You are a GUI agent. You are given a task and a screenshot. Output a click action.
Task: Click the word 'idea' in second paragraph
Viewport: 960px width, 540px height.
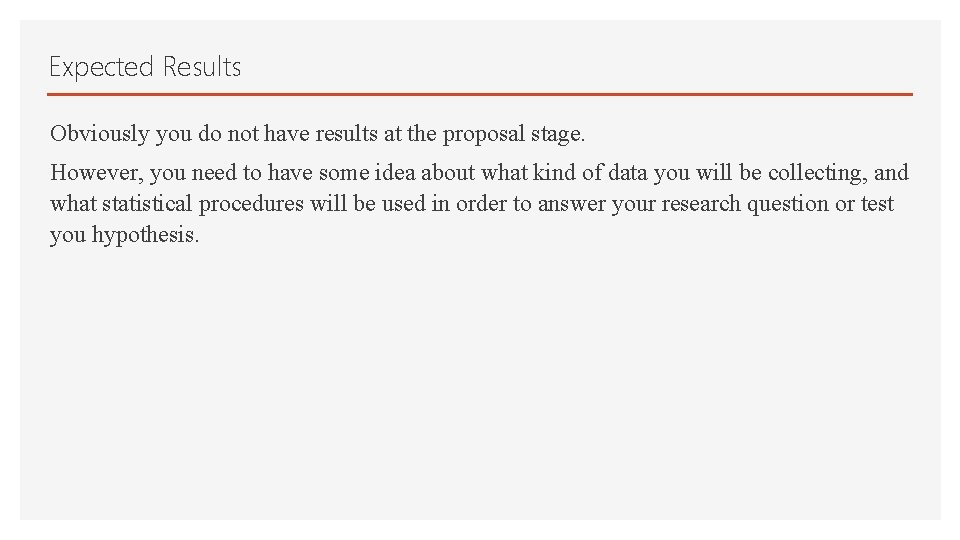(395, 173)
